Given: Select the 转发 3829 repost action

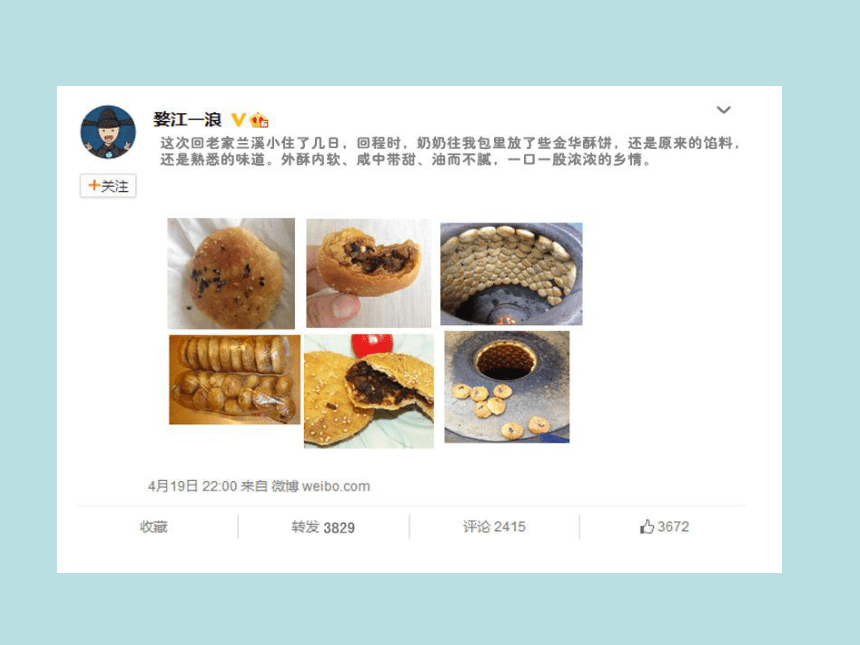Looking at the screenshot, I should point(323,528).
